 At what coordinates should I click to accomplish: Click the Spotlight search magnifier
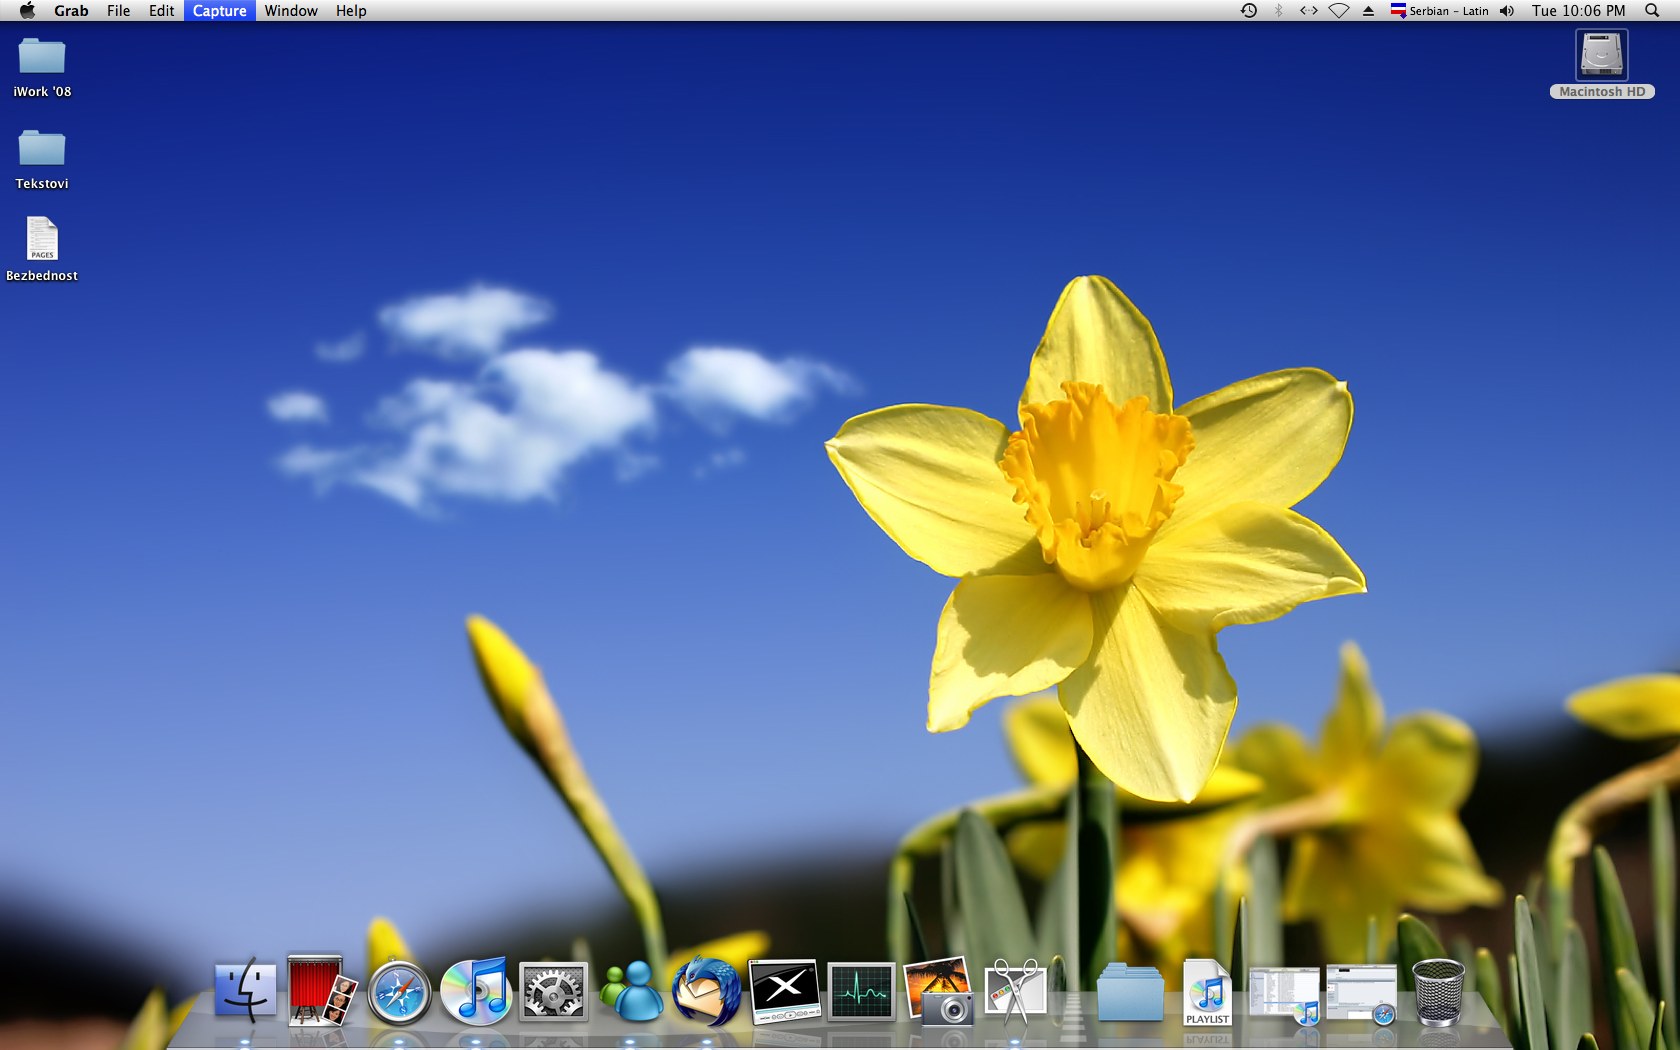click(x=1652, y=11)
